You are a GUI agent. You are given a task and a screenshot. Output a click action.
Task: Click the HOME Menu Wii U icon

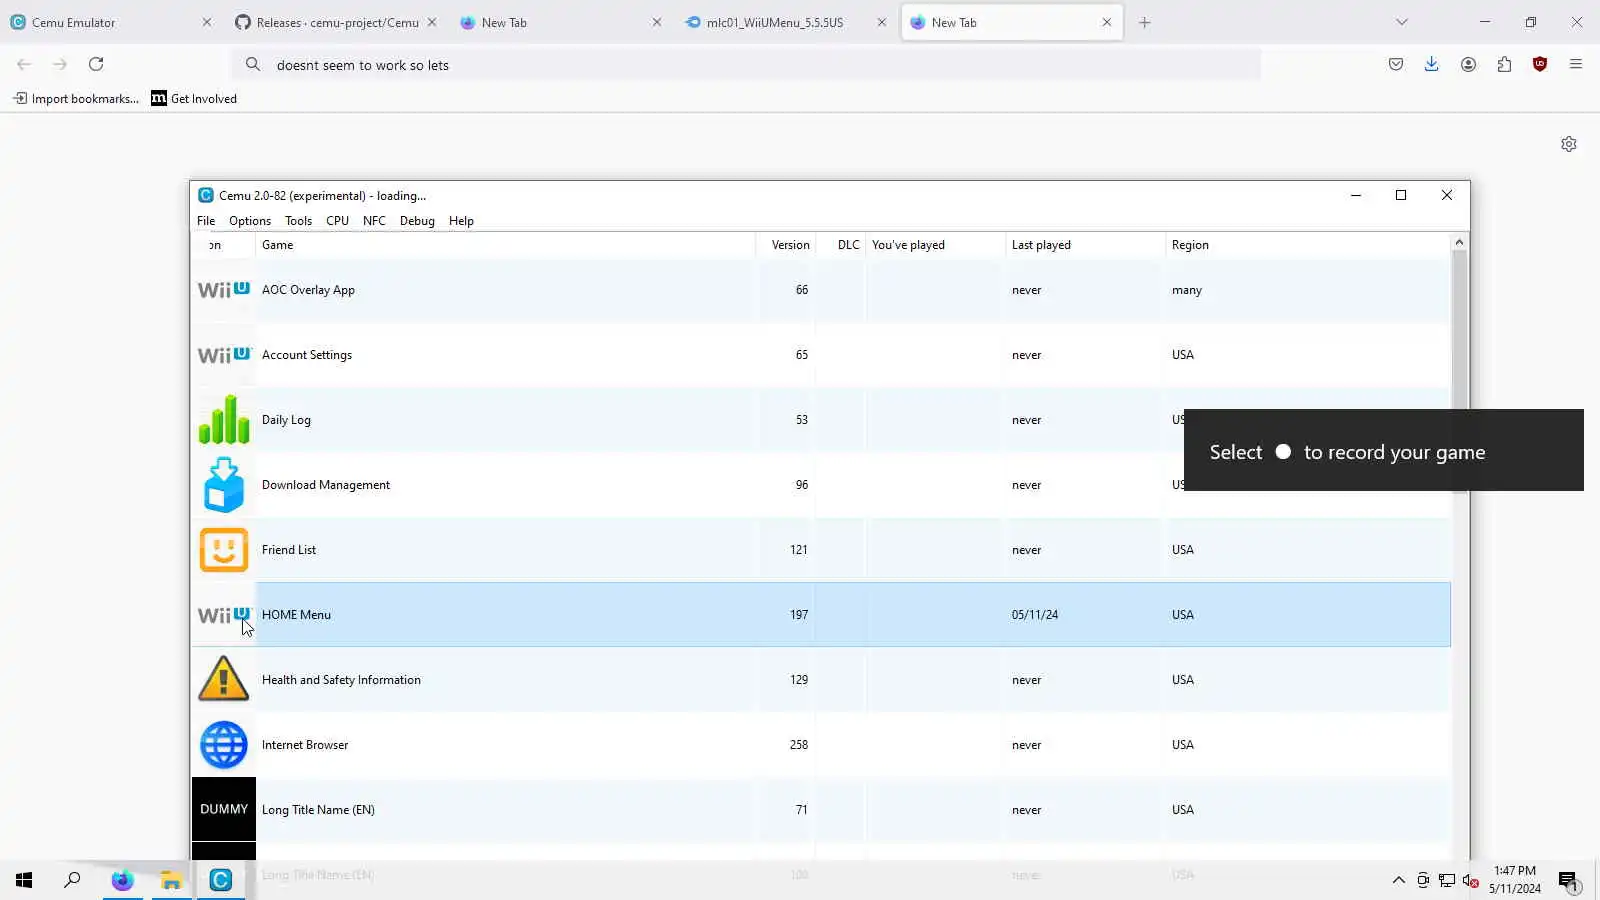click(224, 615)
